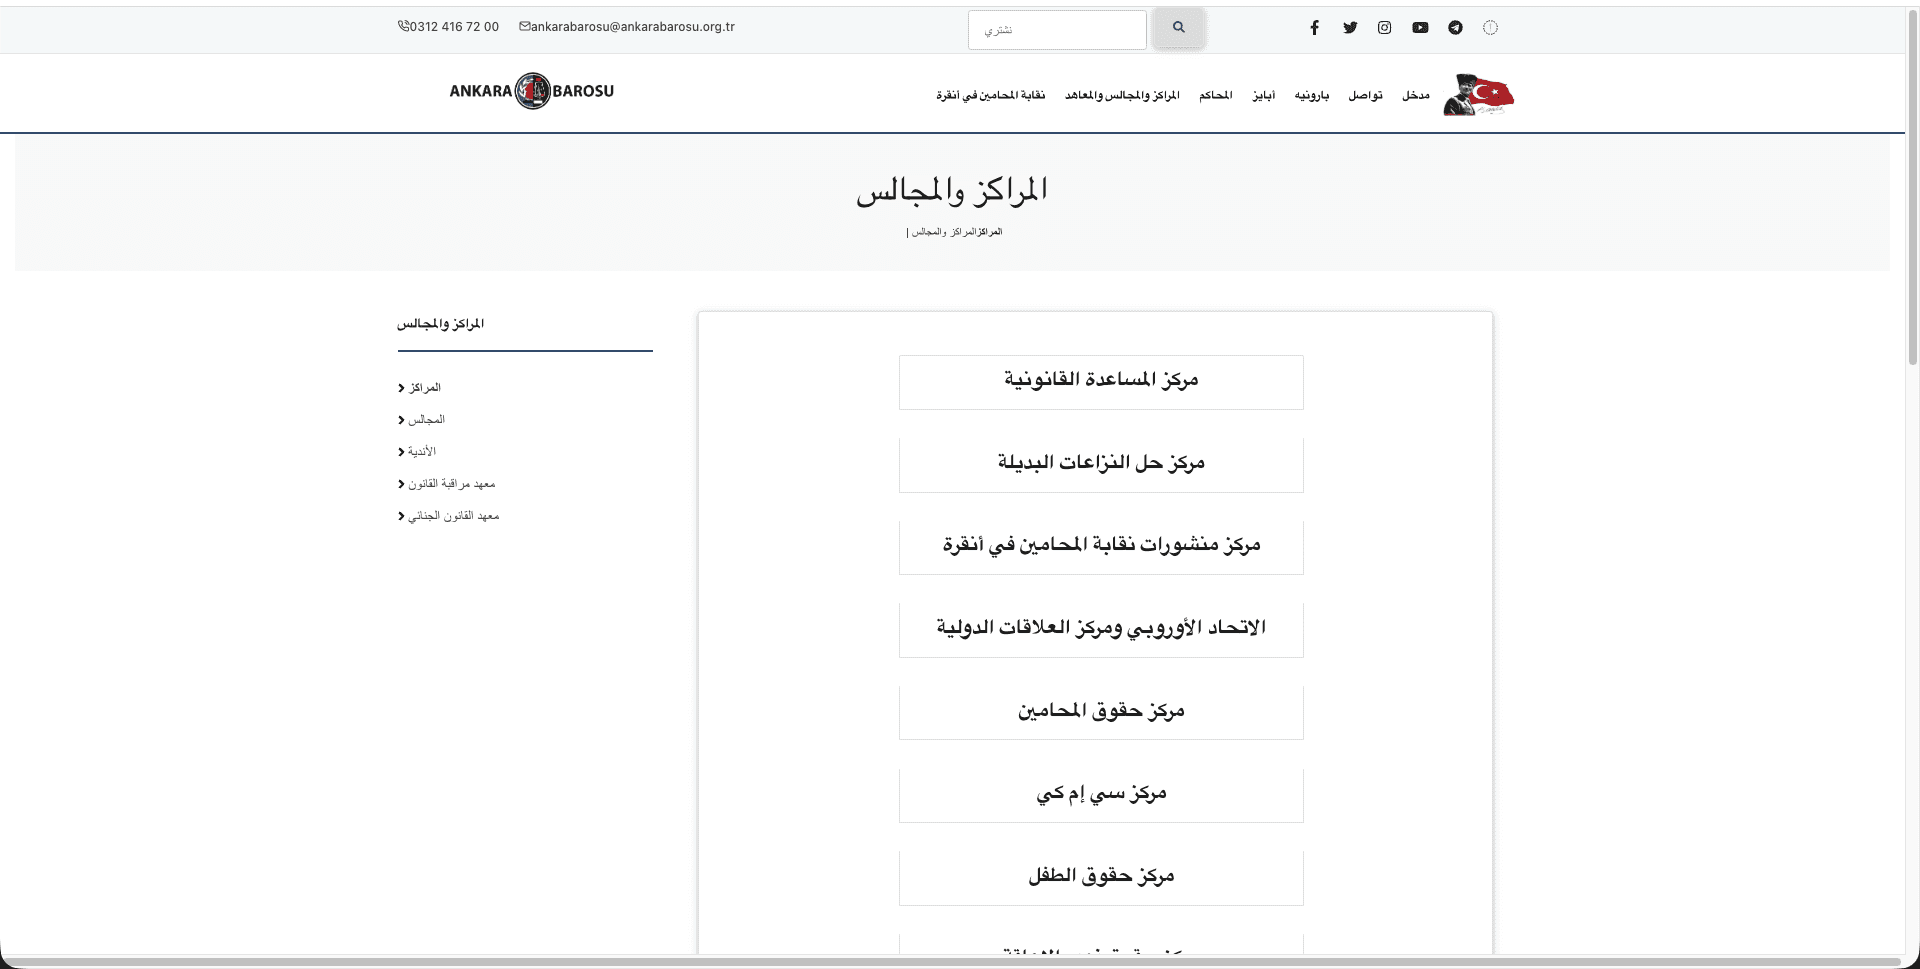Open الاتحاد الأوروبي ومركز العلاقات الدولية button

point(1101,630)
